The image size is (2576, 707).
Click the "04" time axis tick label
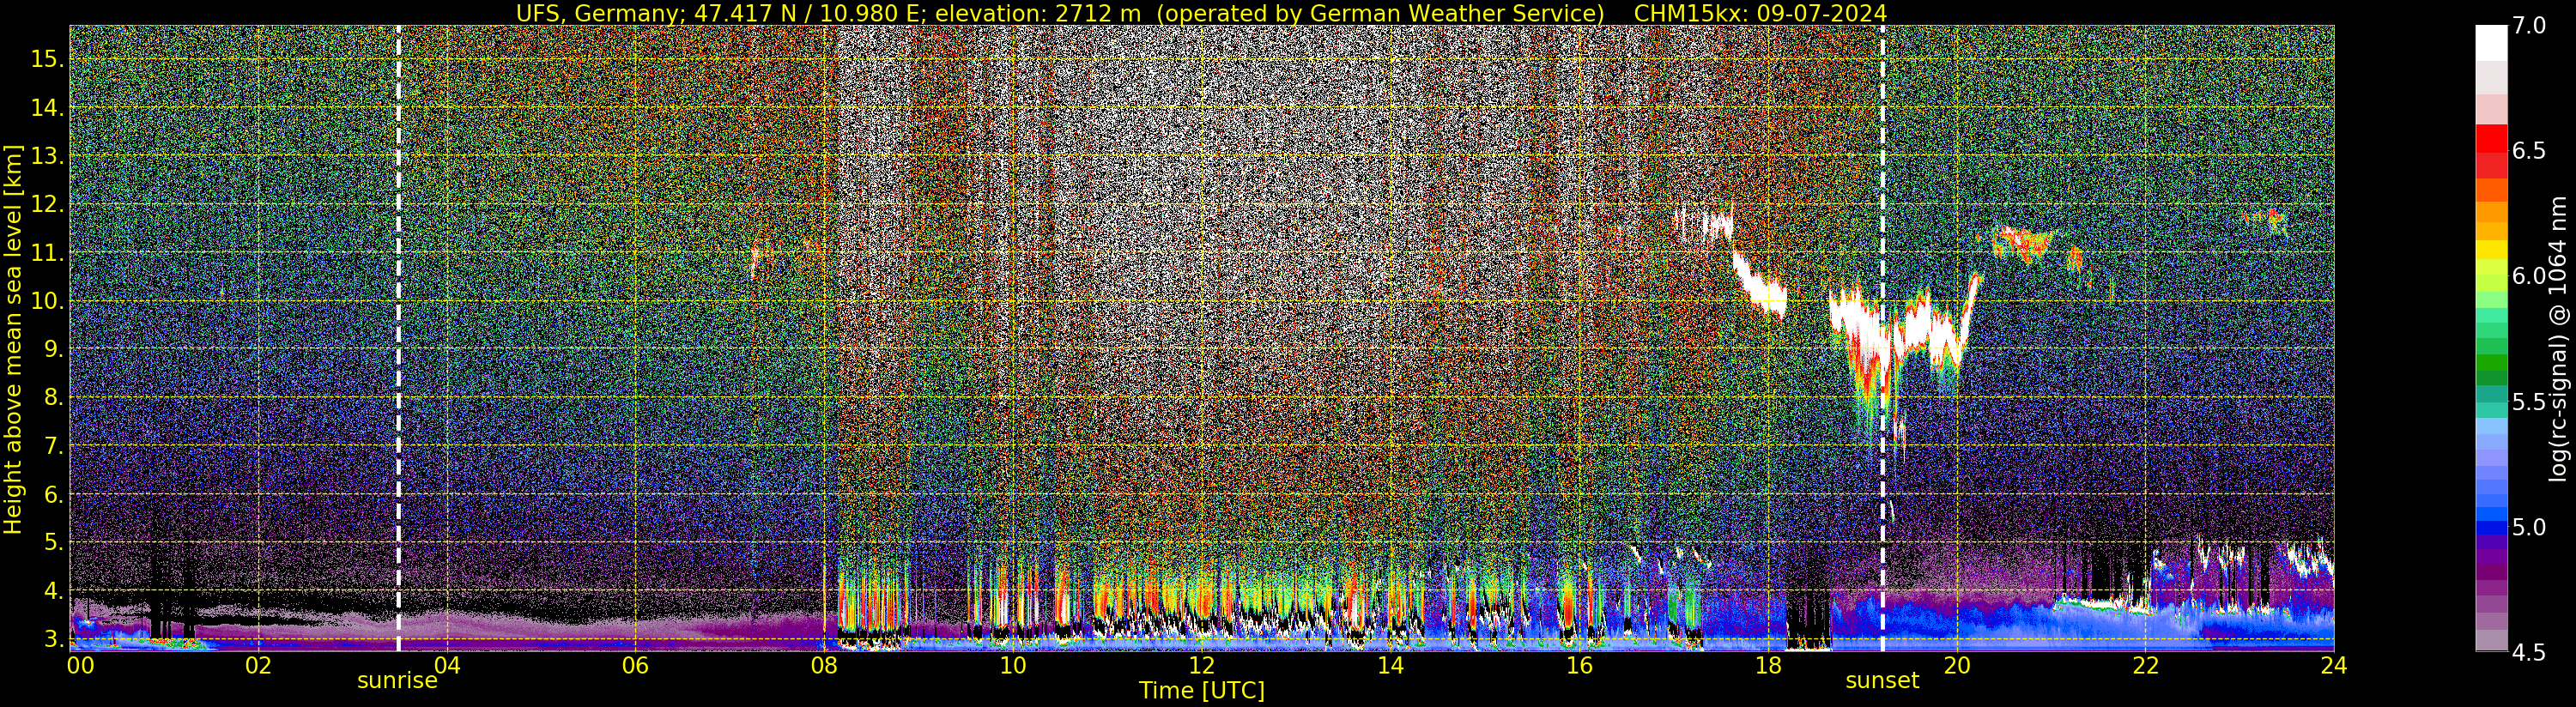click(x=446, y=665)
